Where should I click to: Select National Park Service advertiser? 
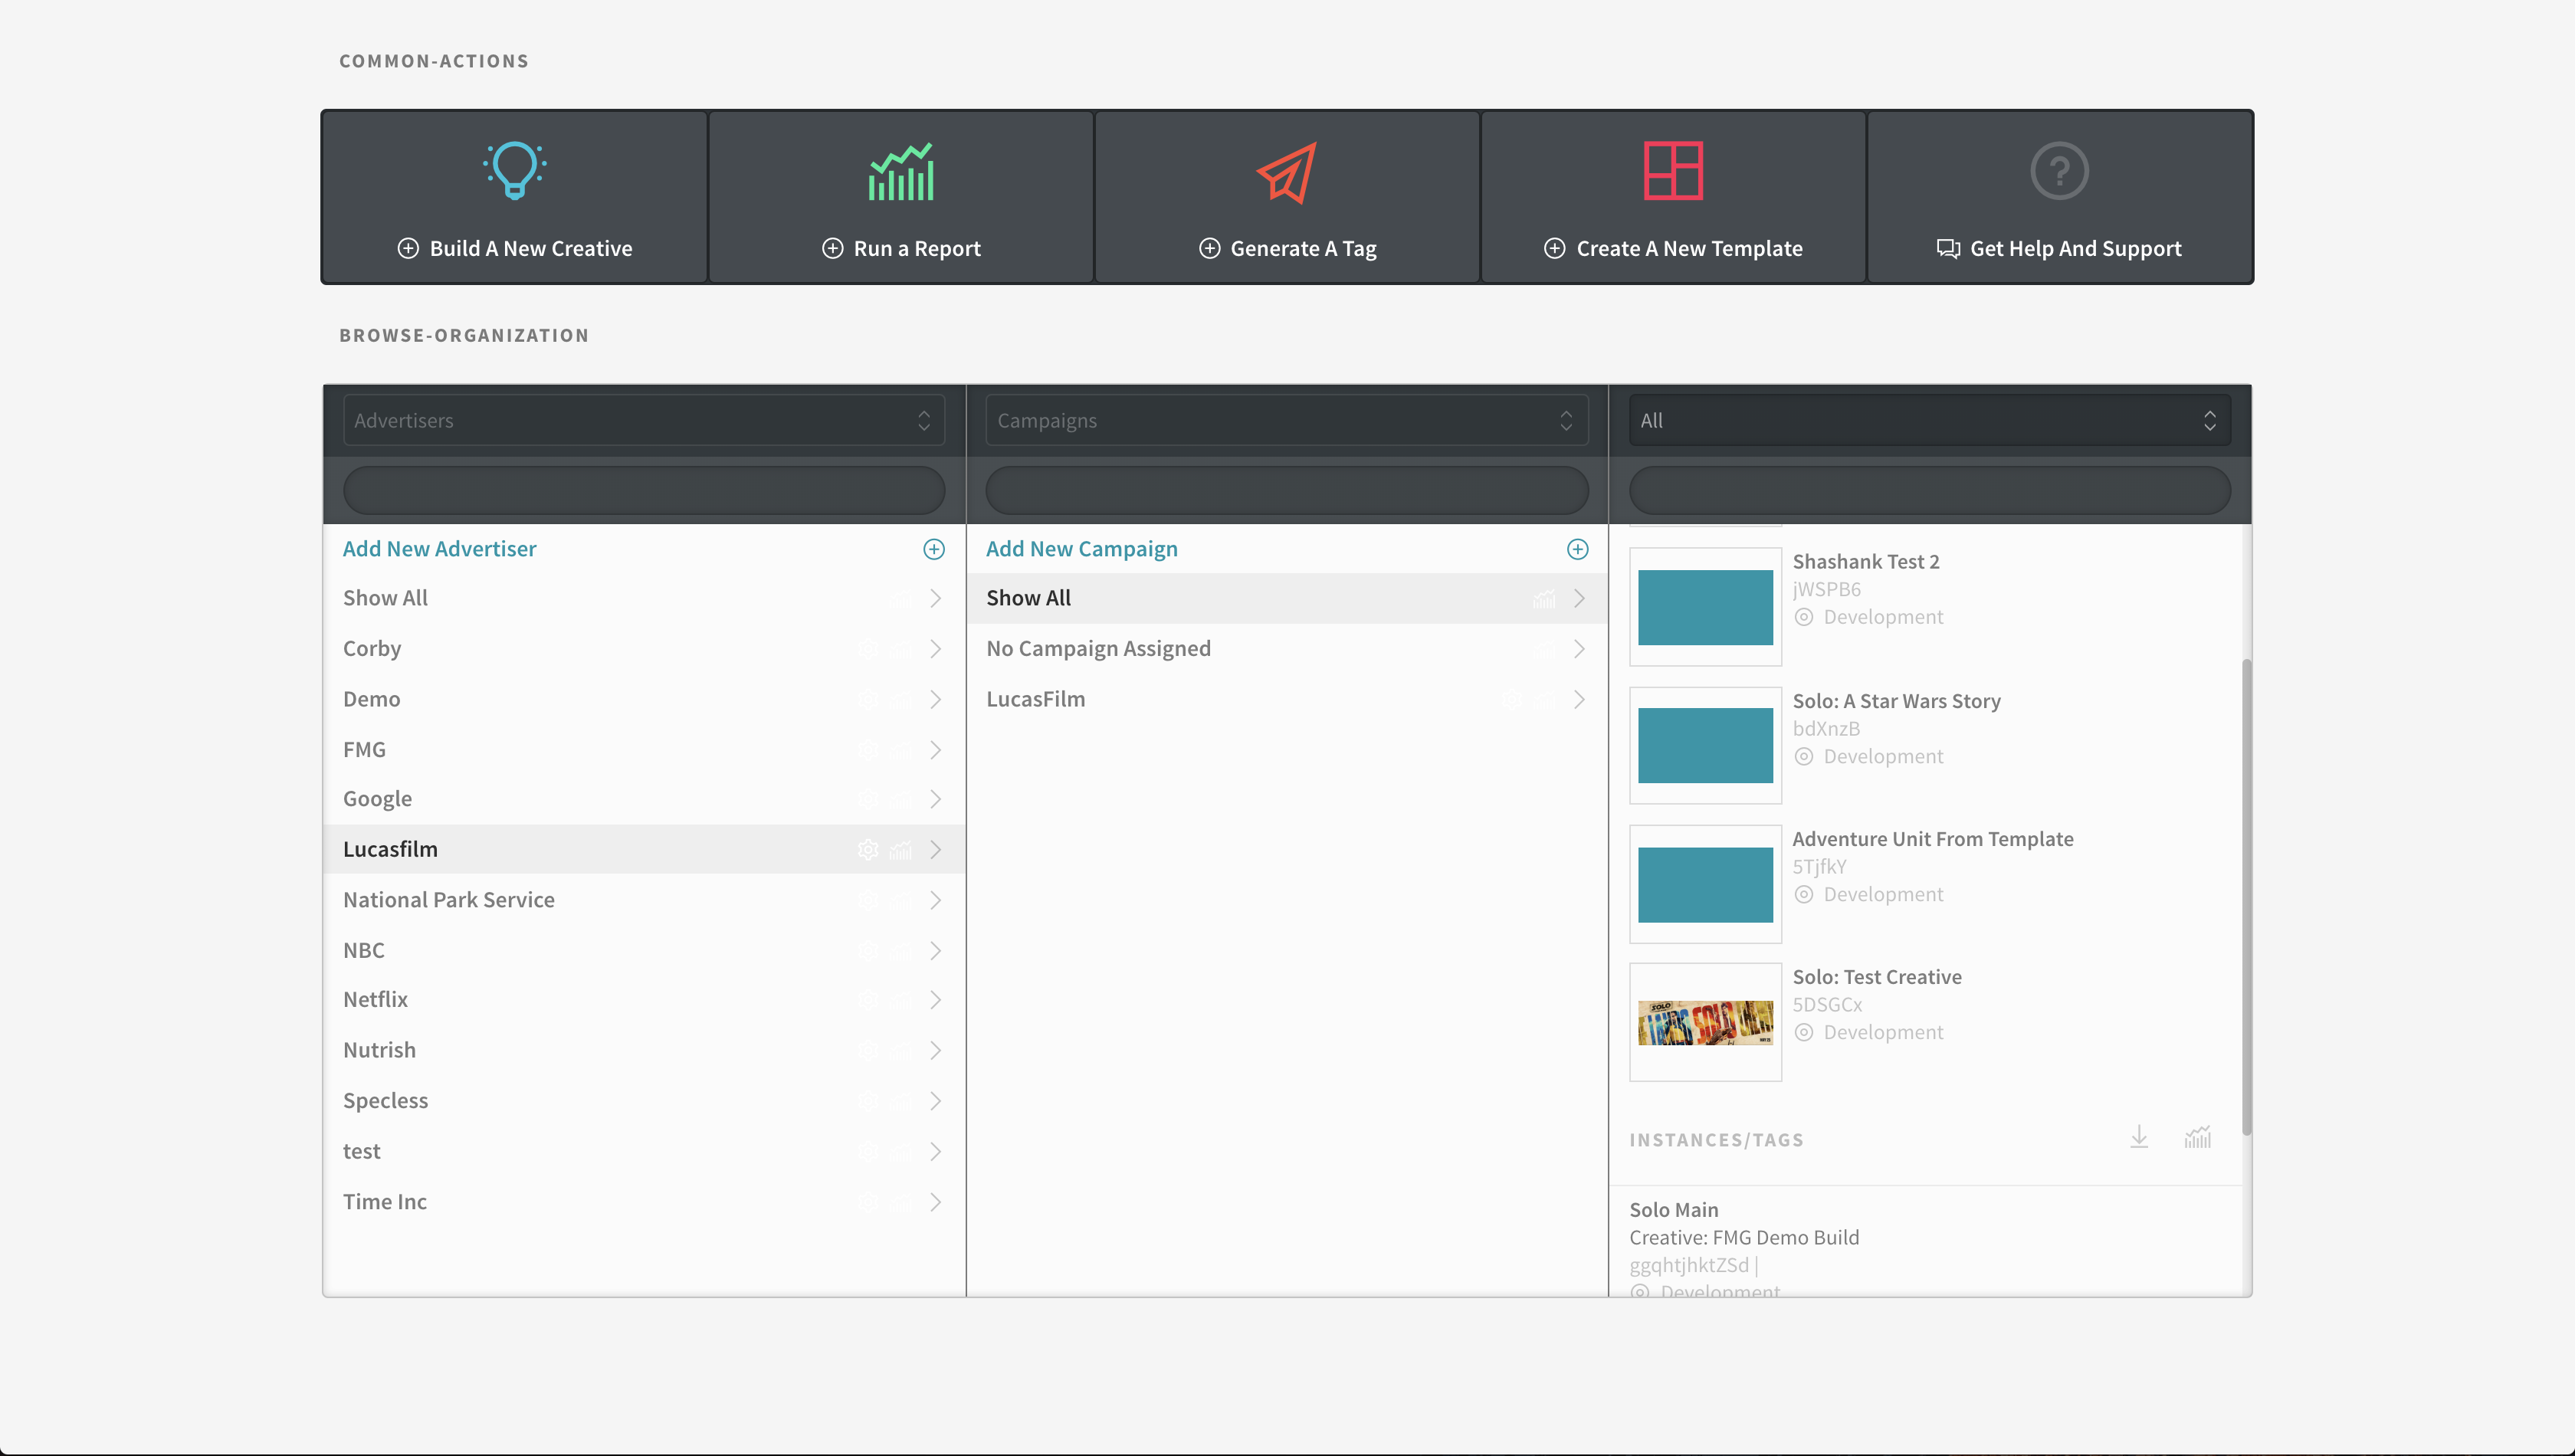click(x=644, y=900)
